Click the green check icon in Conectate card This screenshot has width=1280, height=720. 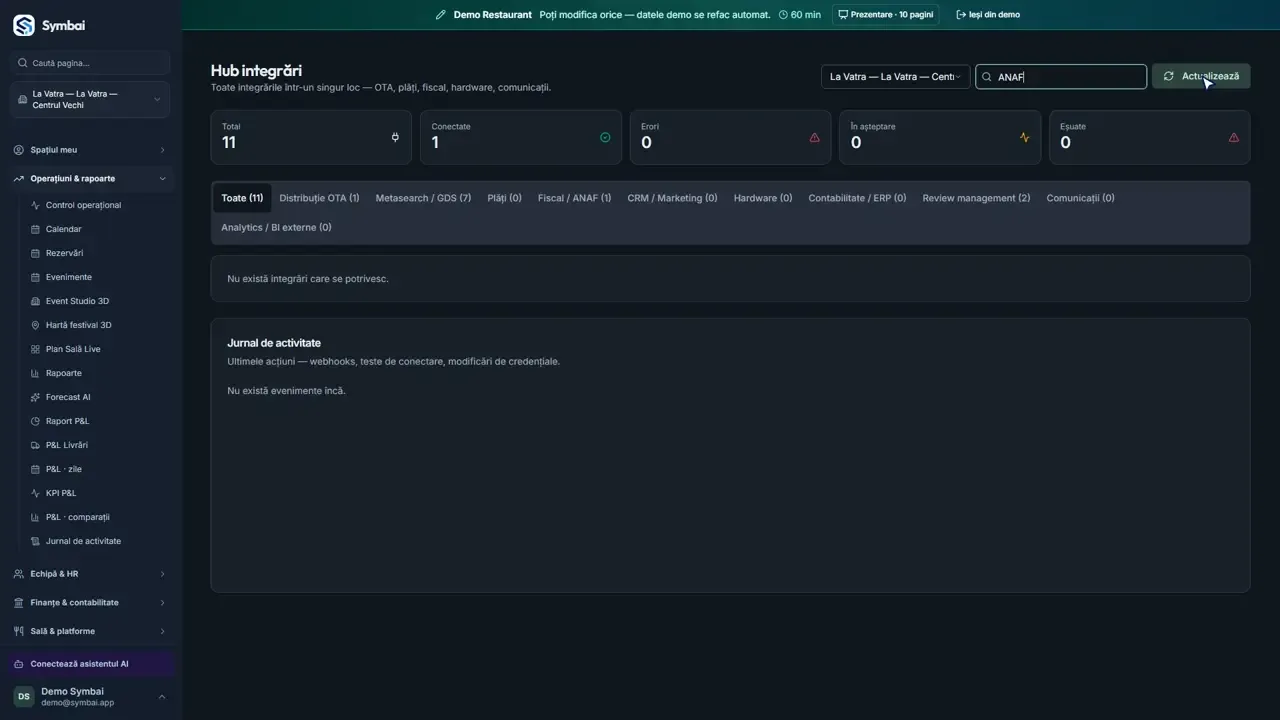click(605, 137)
